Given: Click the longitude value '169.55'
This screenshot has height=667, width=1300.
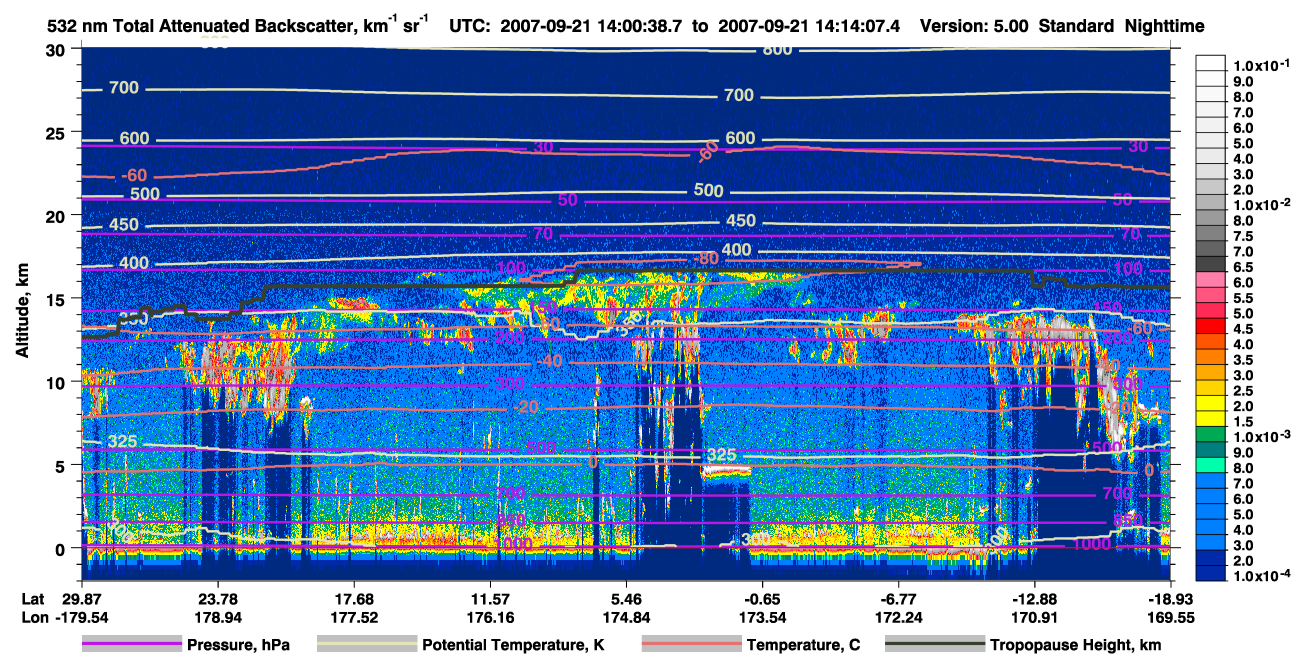Looking at the screenshot, I should coord(1170,617).
